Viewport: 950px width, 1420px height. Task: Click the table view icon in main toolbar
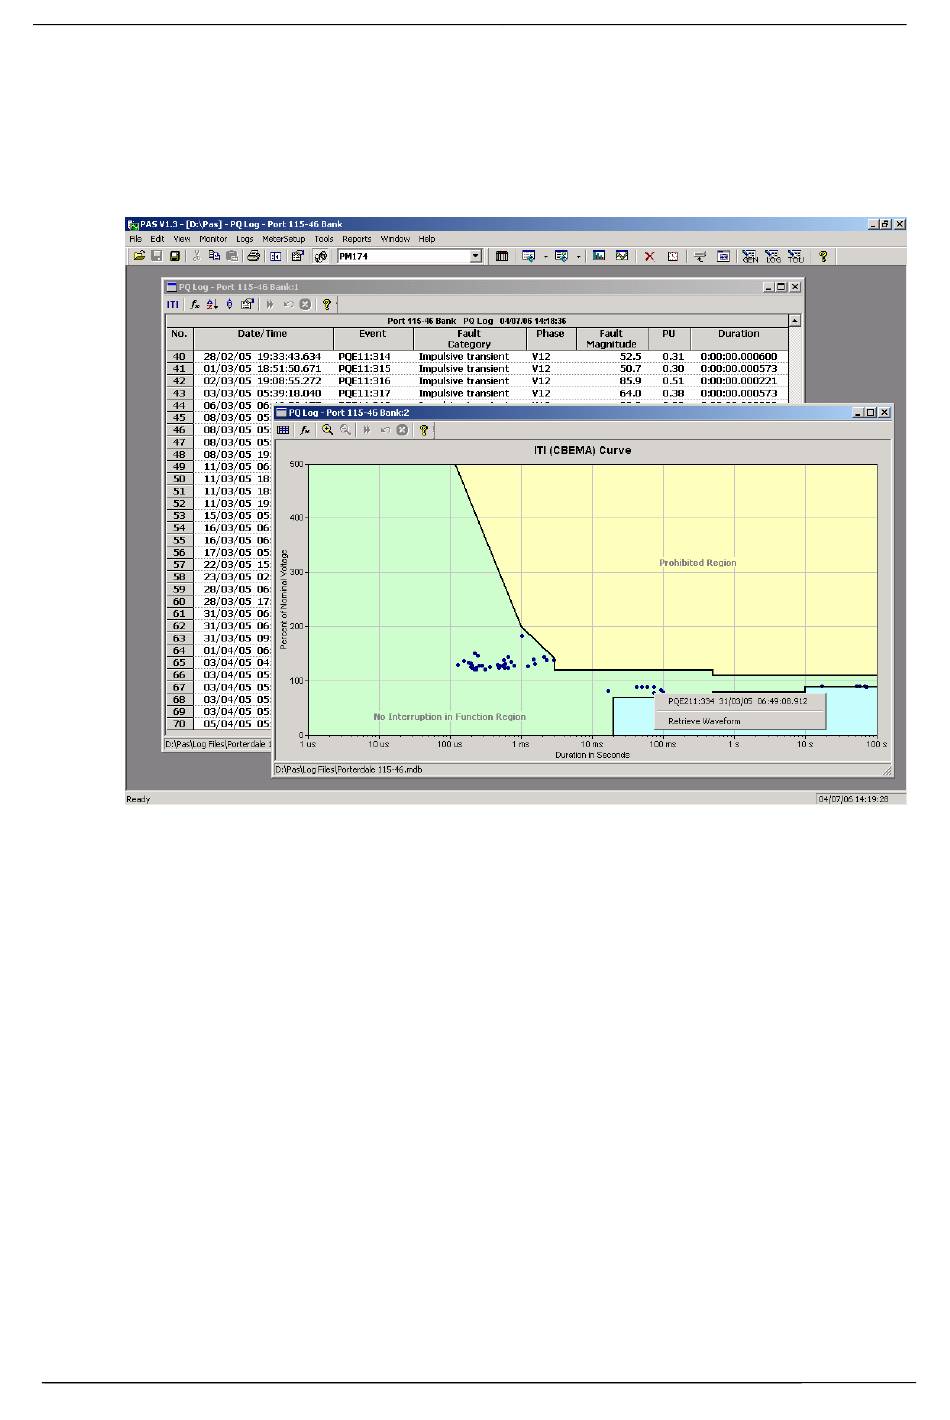(x=502, y=256)
